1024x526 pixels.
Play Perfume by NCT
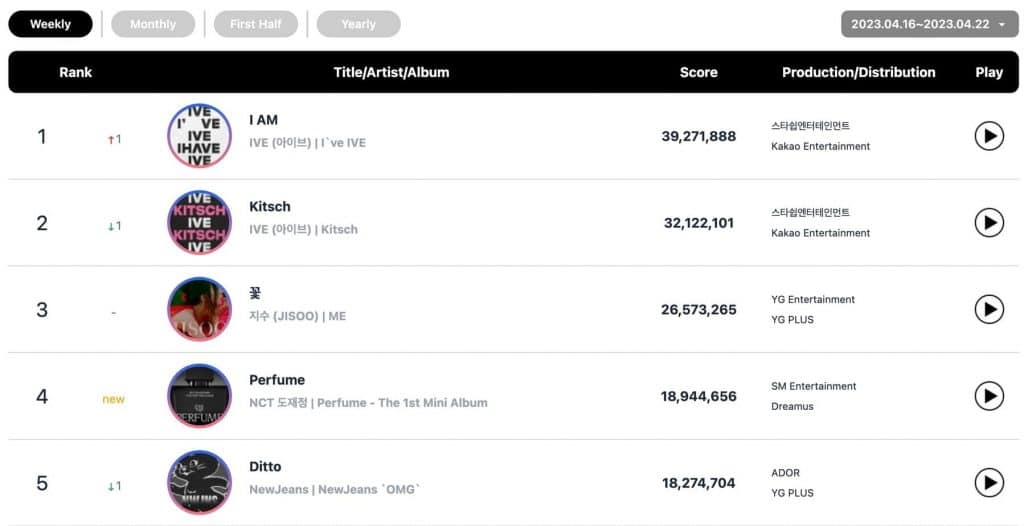click(988, 396)
